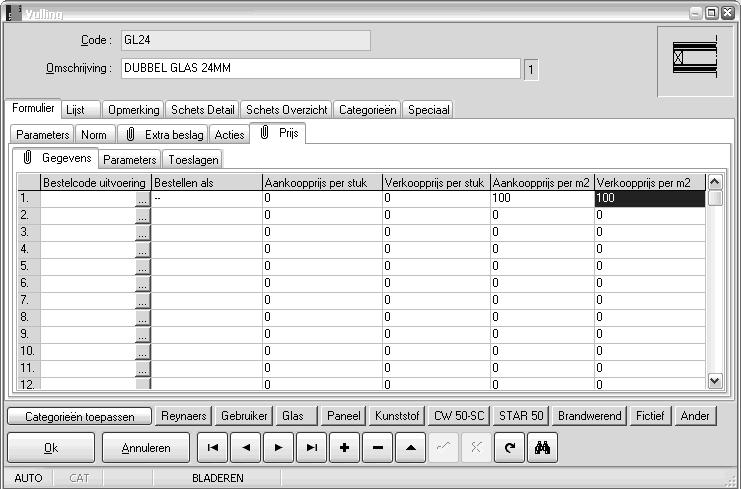741x489 pixels.
Task: Open lookup button in row 3 Bestelcode
Action: point(142,233)
